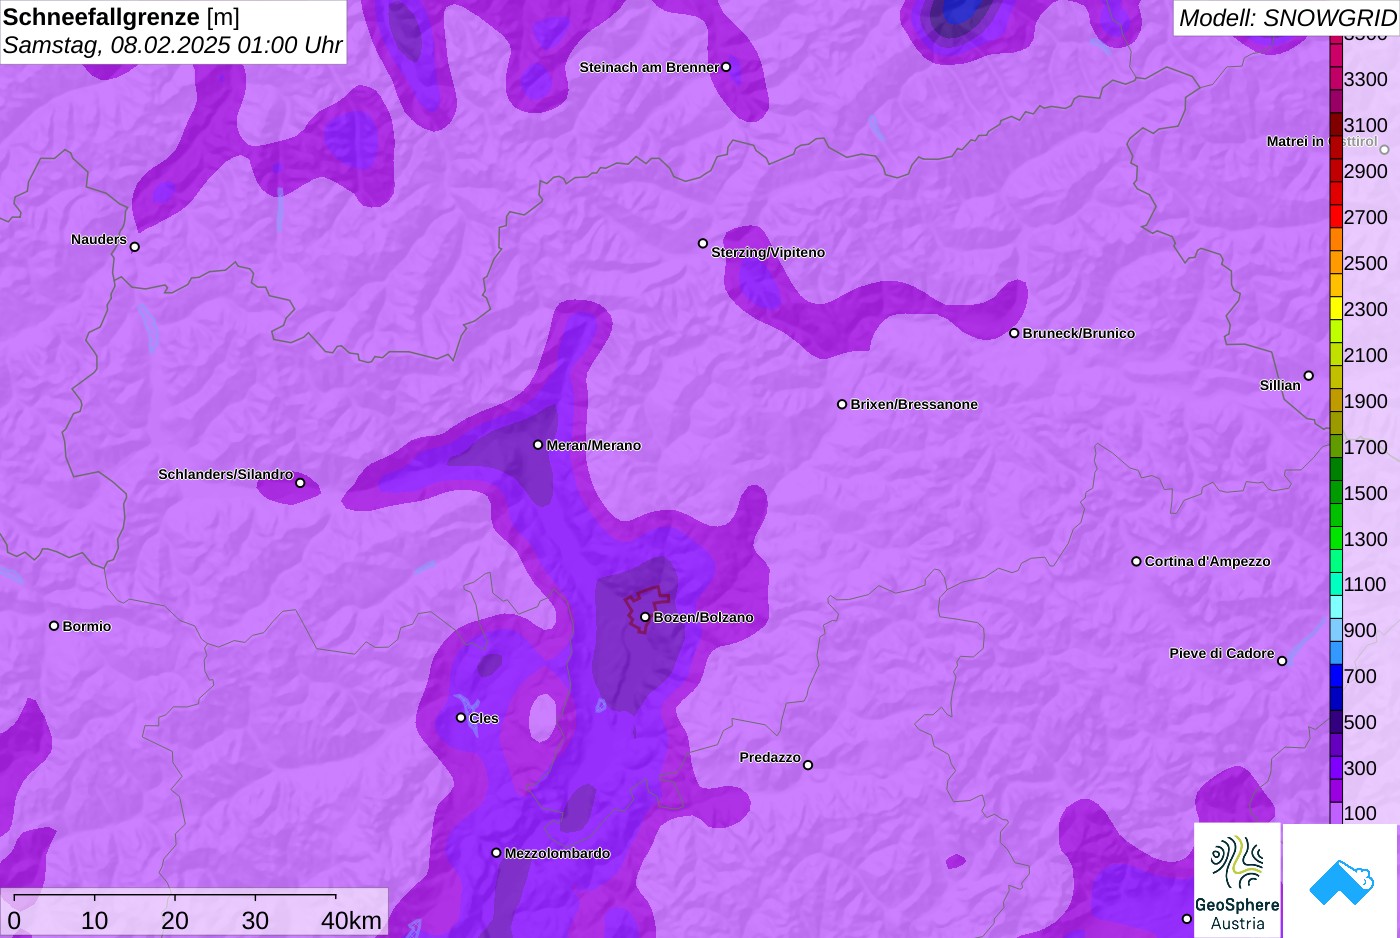The width and height of the screenshot is (1400, 938).
Task: Click the date Samstag, 08.02.2025 01:00 Uhr
Action: click(172, 46)
